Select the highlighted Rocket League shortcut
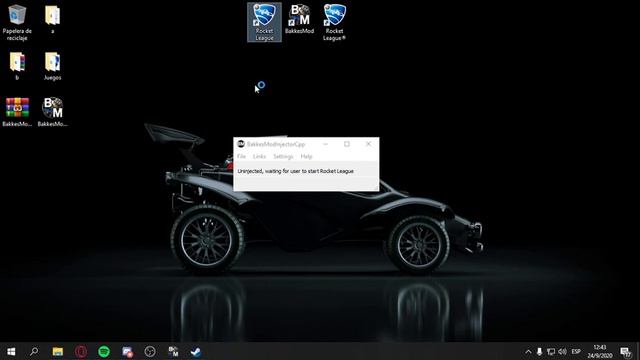Viewport: 640px width, 360px height. [264, 22]
